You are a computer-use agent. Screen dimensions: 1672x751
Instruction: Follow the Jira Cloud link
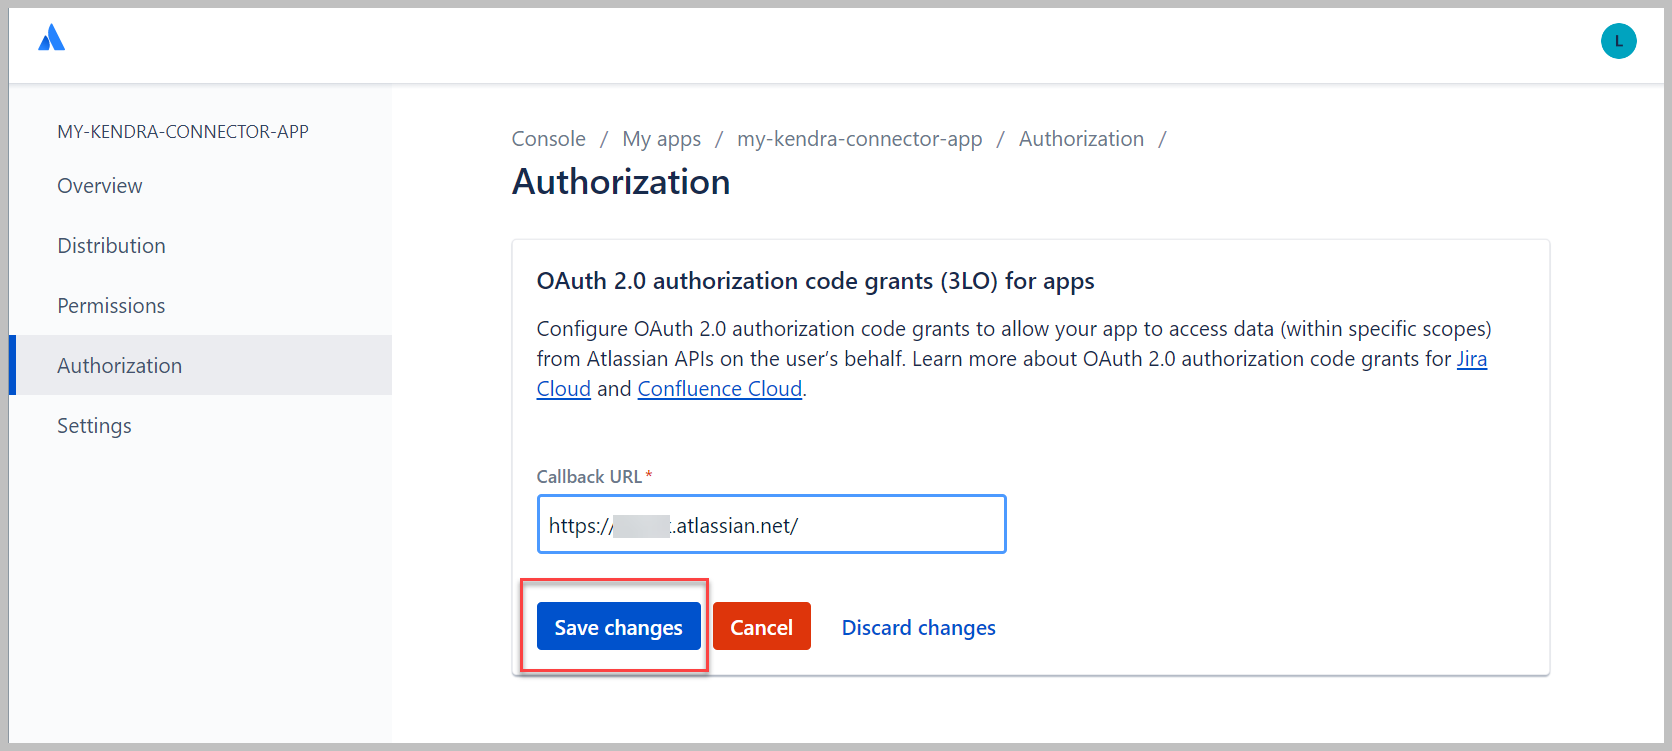[x=1471, y=359]
